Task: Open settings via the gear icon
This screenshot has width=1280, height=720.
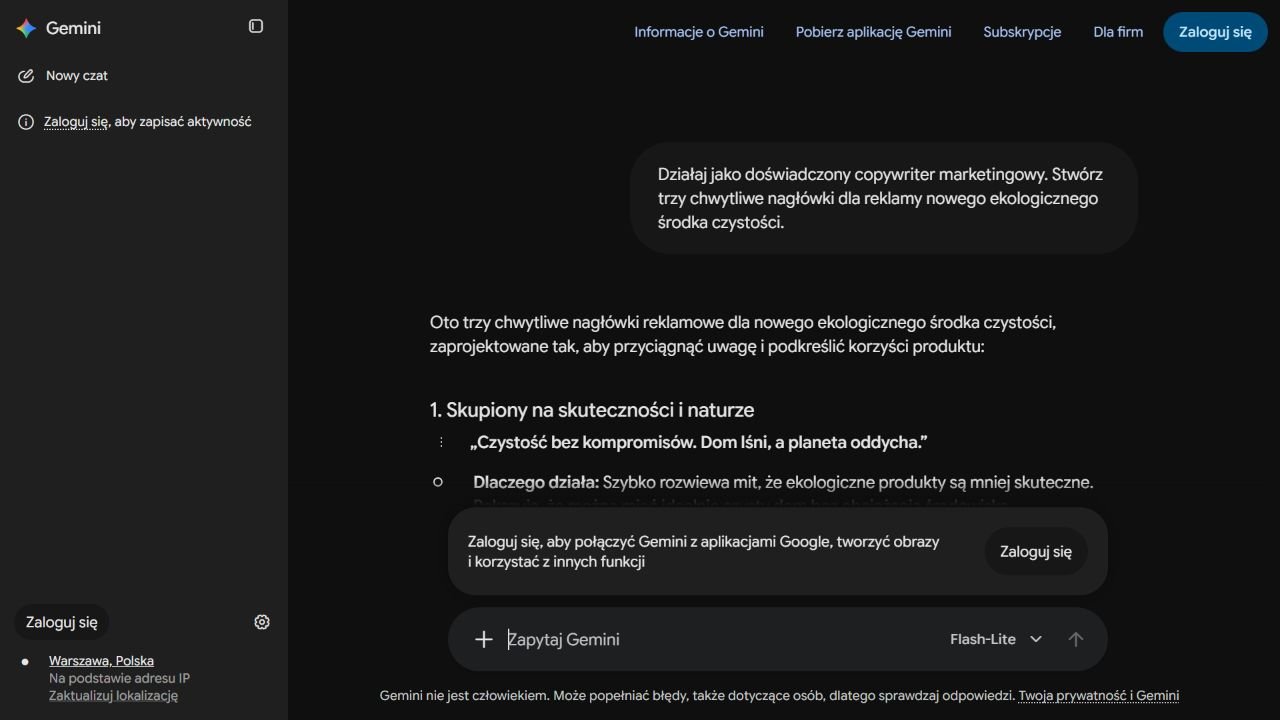Action: [262, 622]
